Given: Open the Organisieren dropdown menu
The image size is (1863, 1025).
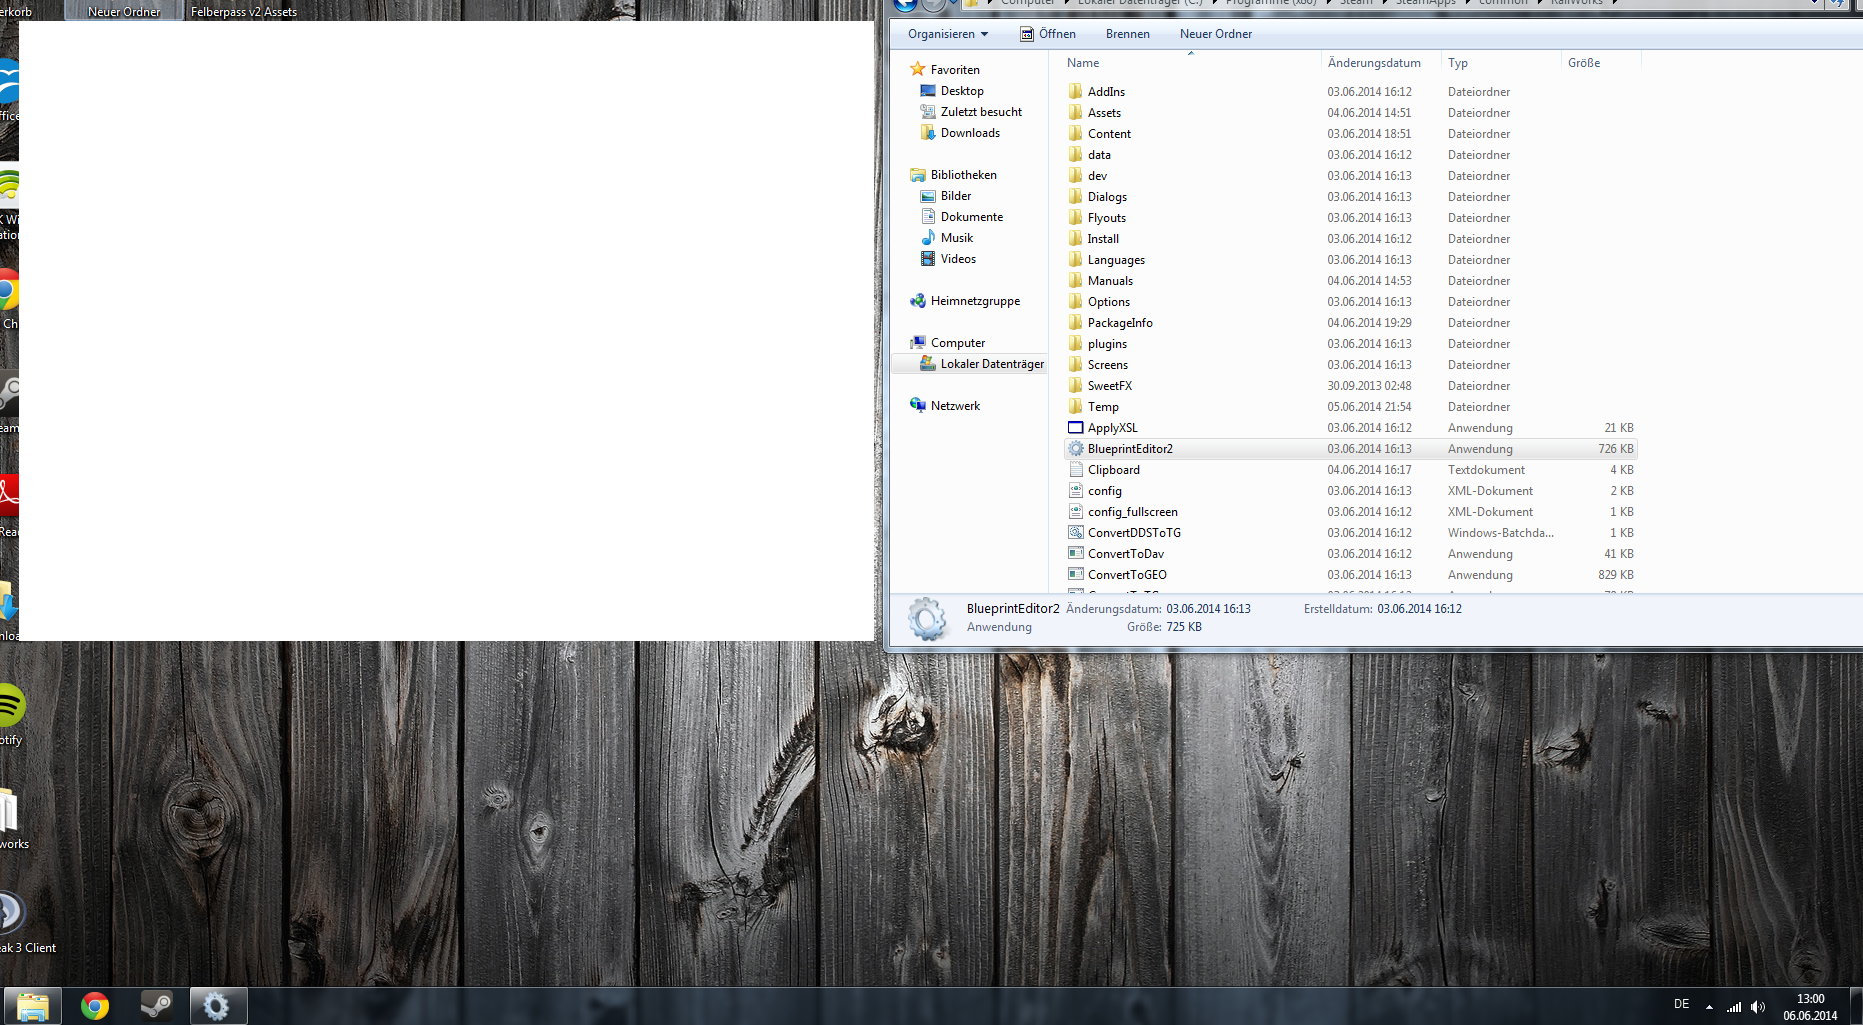Looking at the screenshot, I should pos(947,34).
